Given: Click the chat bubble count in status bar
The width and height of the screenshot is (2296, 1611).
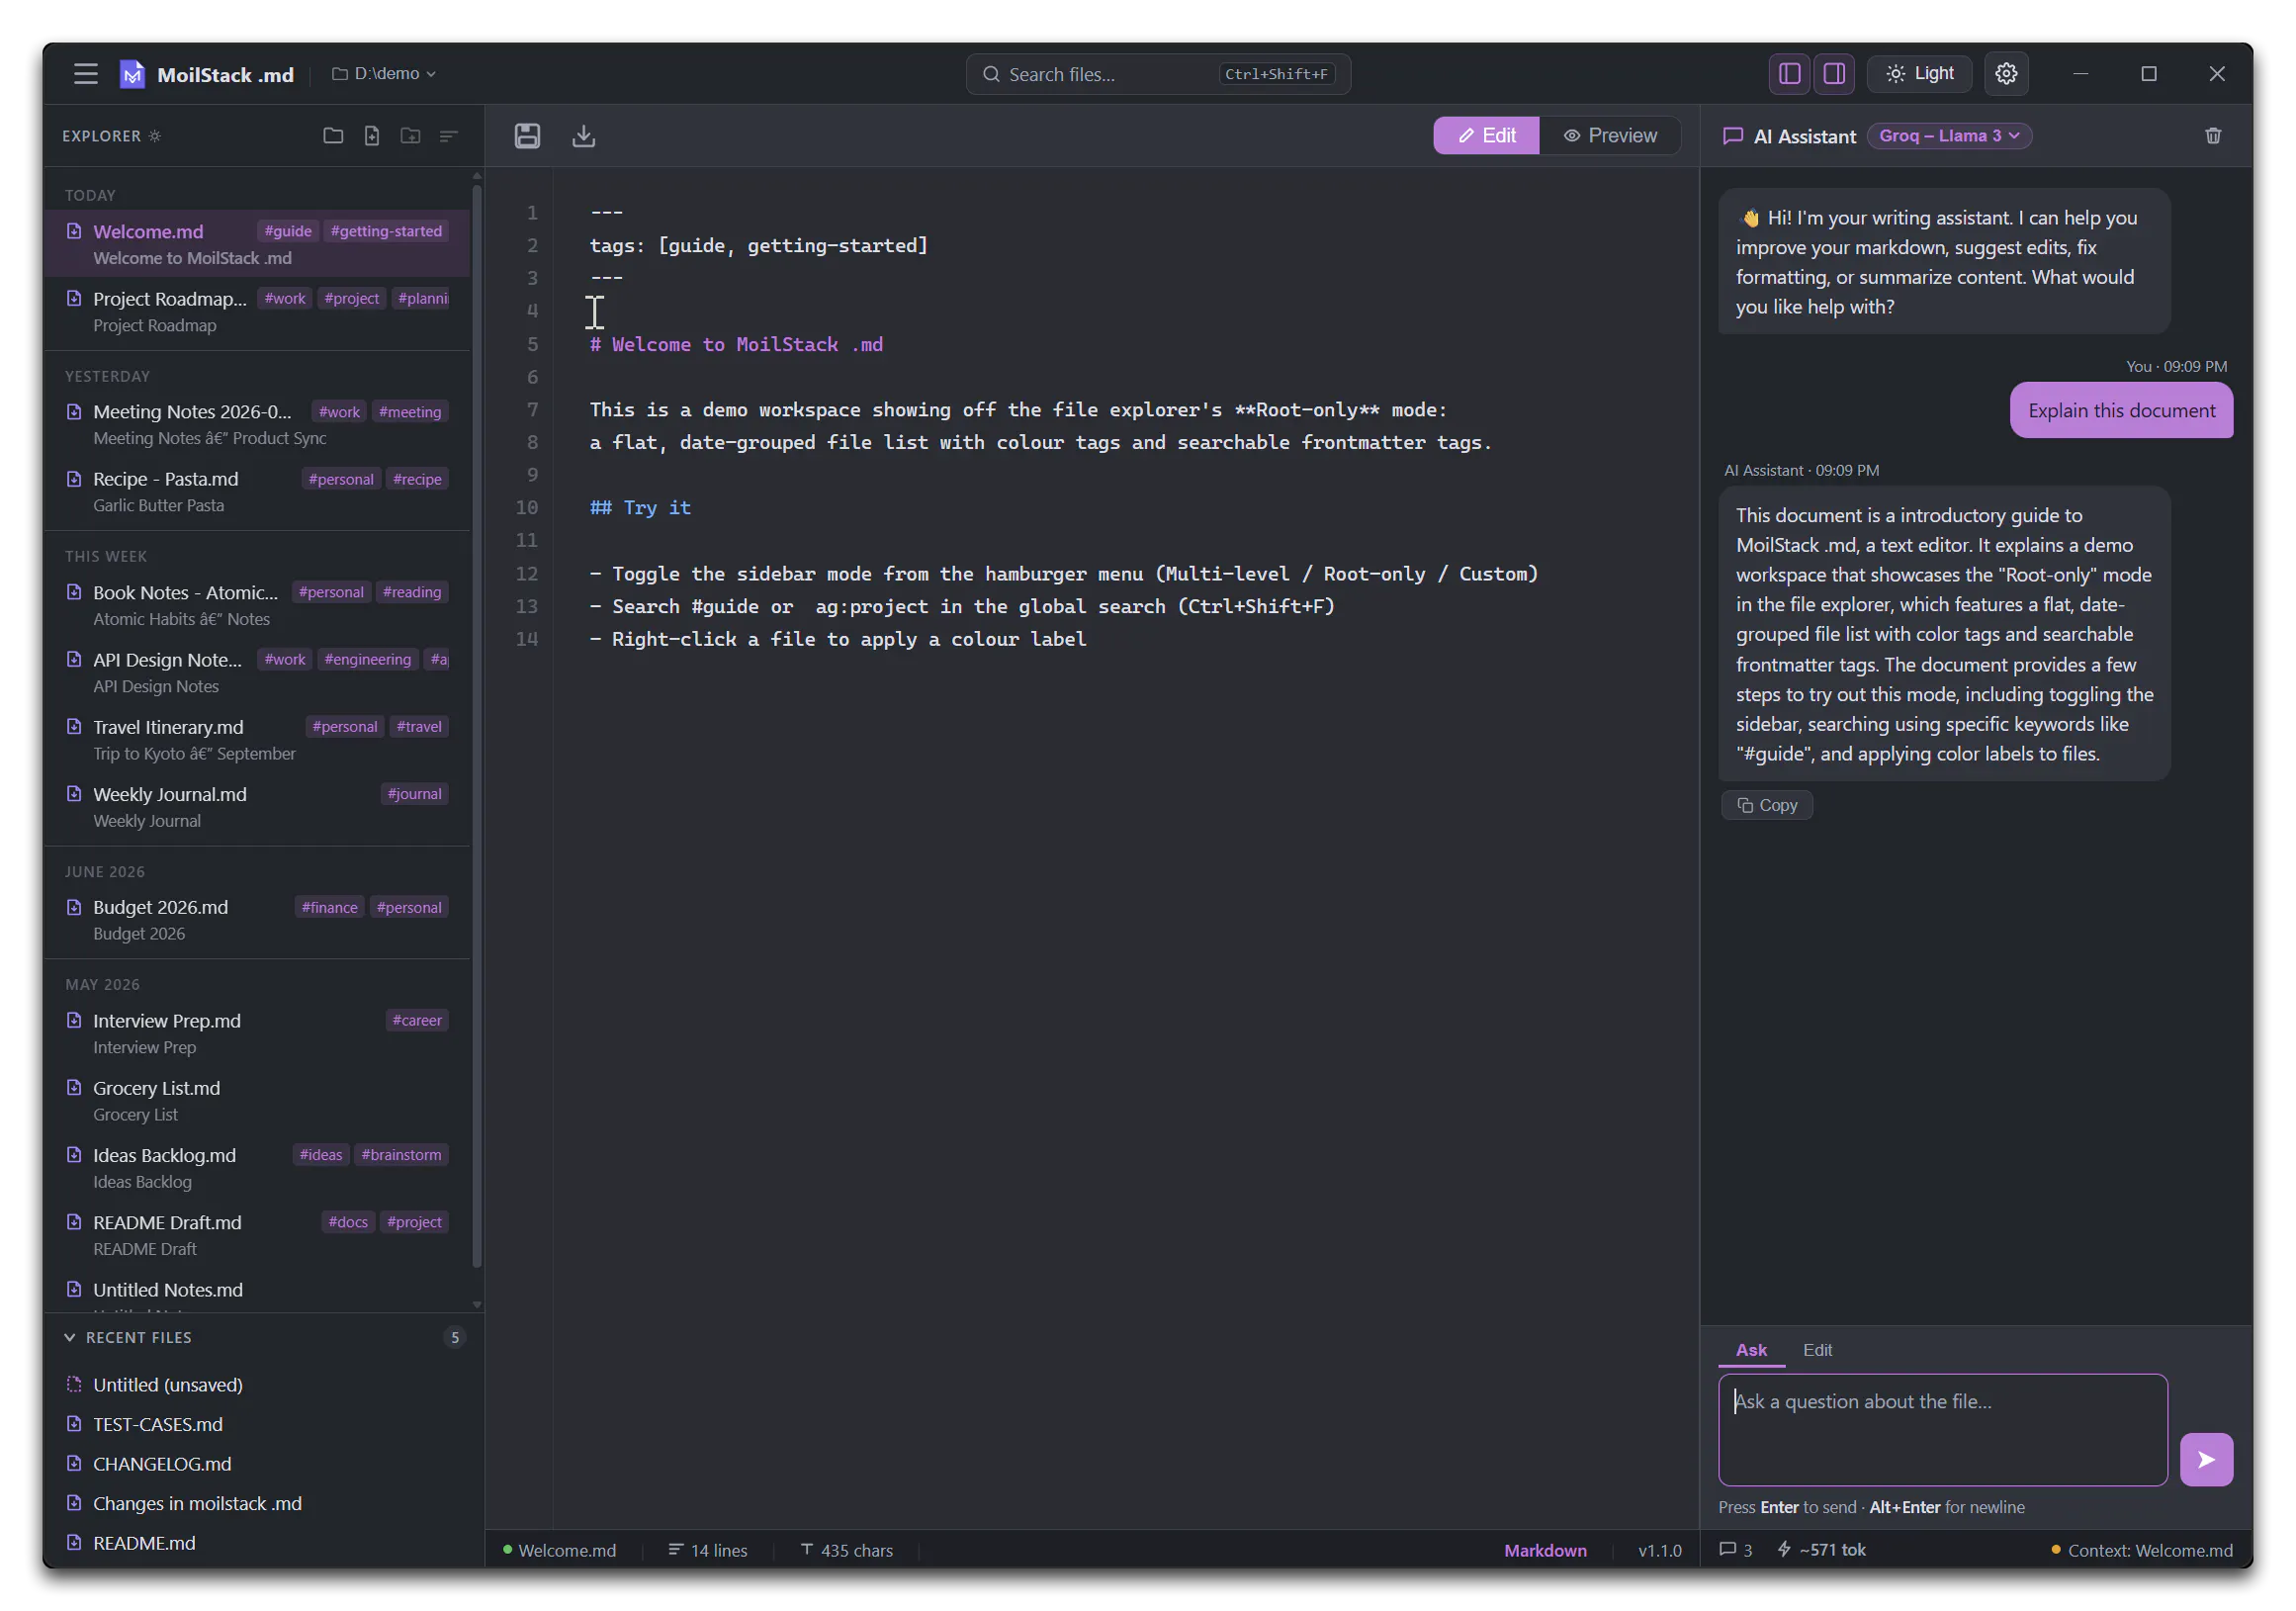Looking at the screenshot, I should click(1735, 1549).
